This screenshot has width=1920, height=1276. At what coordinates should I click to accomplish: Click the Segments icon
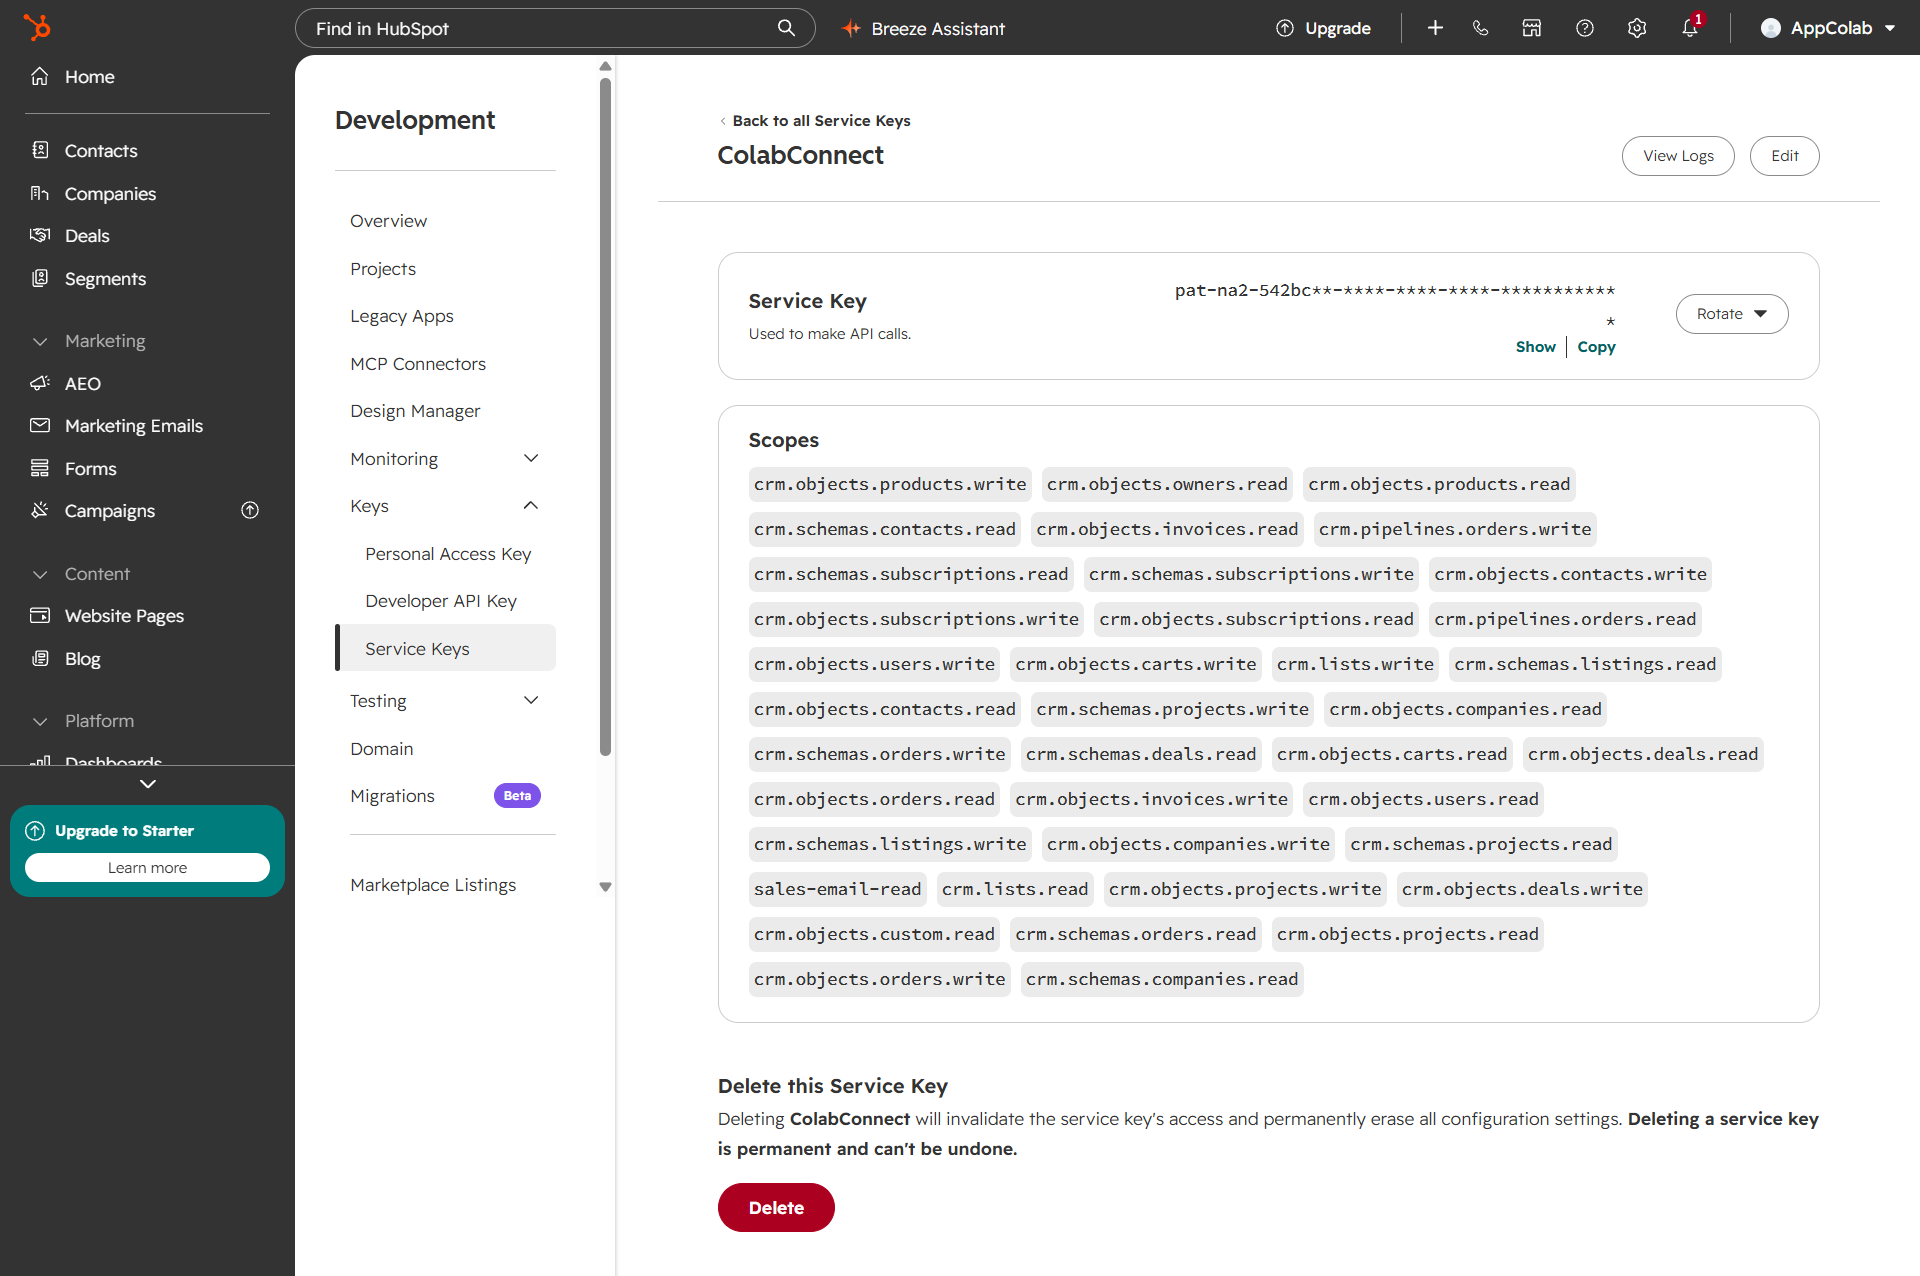tap(40, 278)
